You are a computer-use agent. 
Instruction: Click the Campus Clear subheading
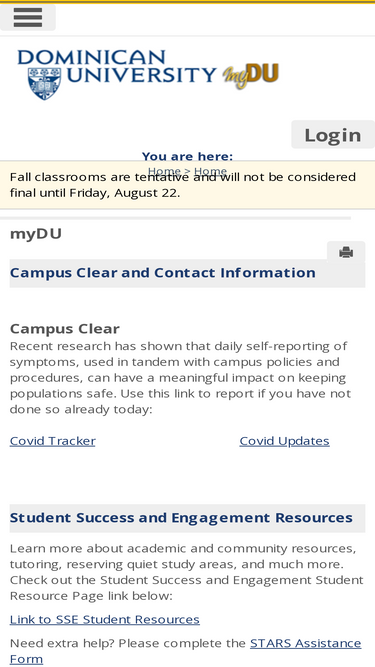[65, 328]
